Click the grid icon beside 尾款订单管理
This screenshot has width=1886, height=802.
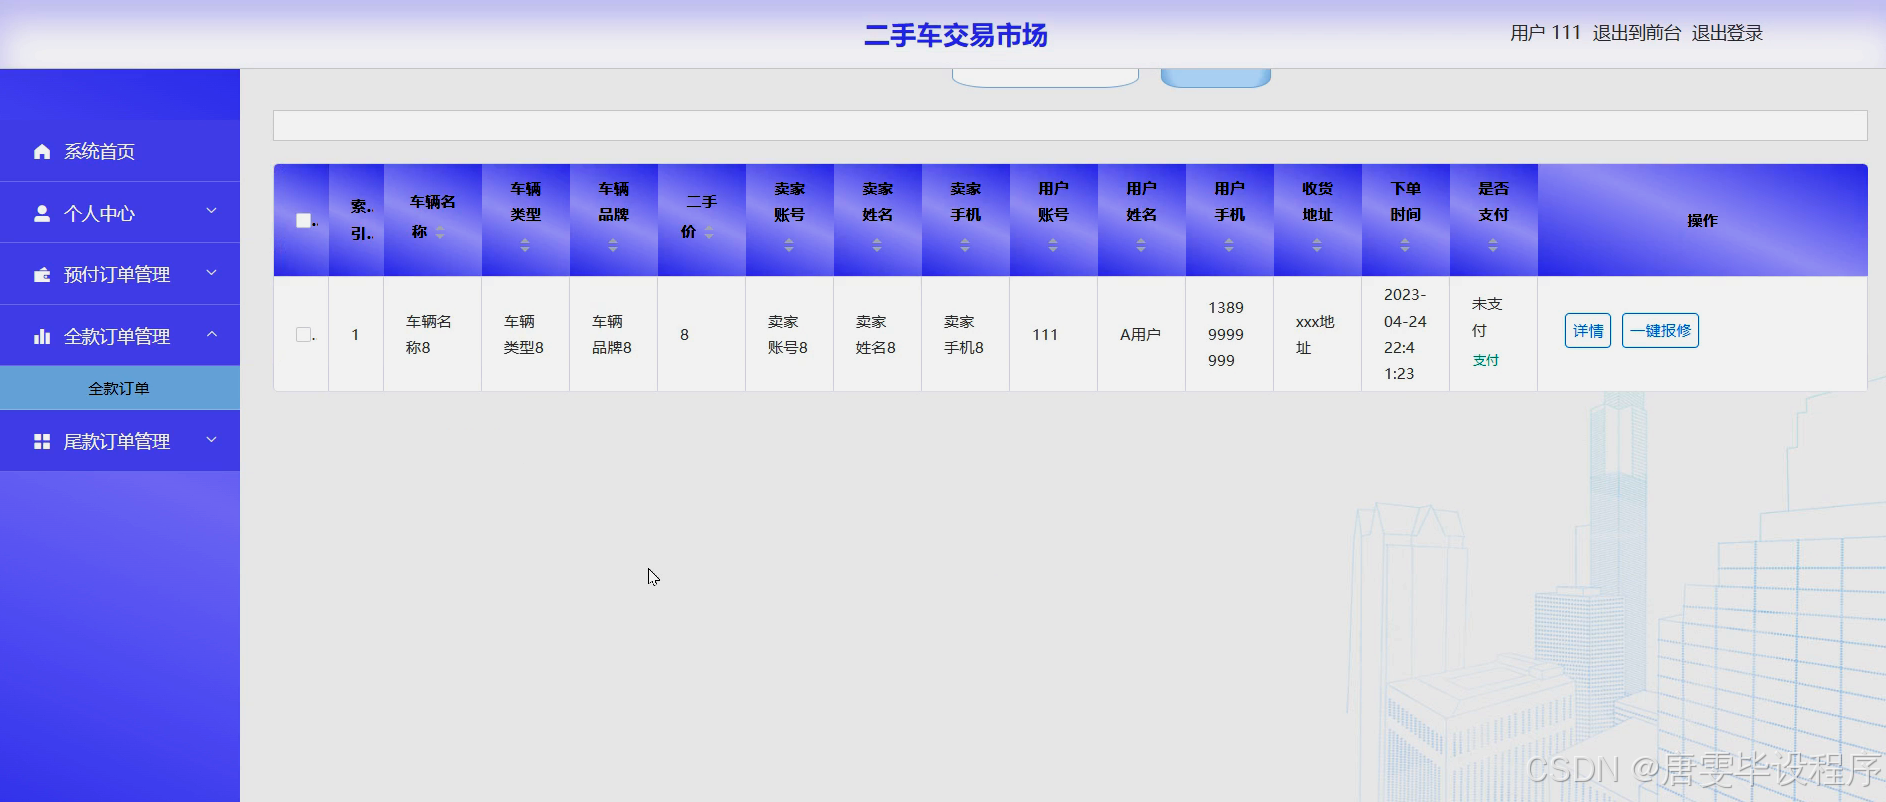pyautogui.click(x=42, y=441)
